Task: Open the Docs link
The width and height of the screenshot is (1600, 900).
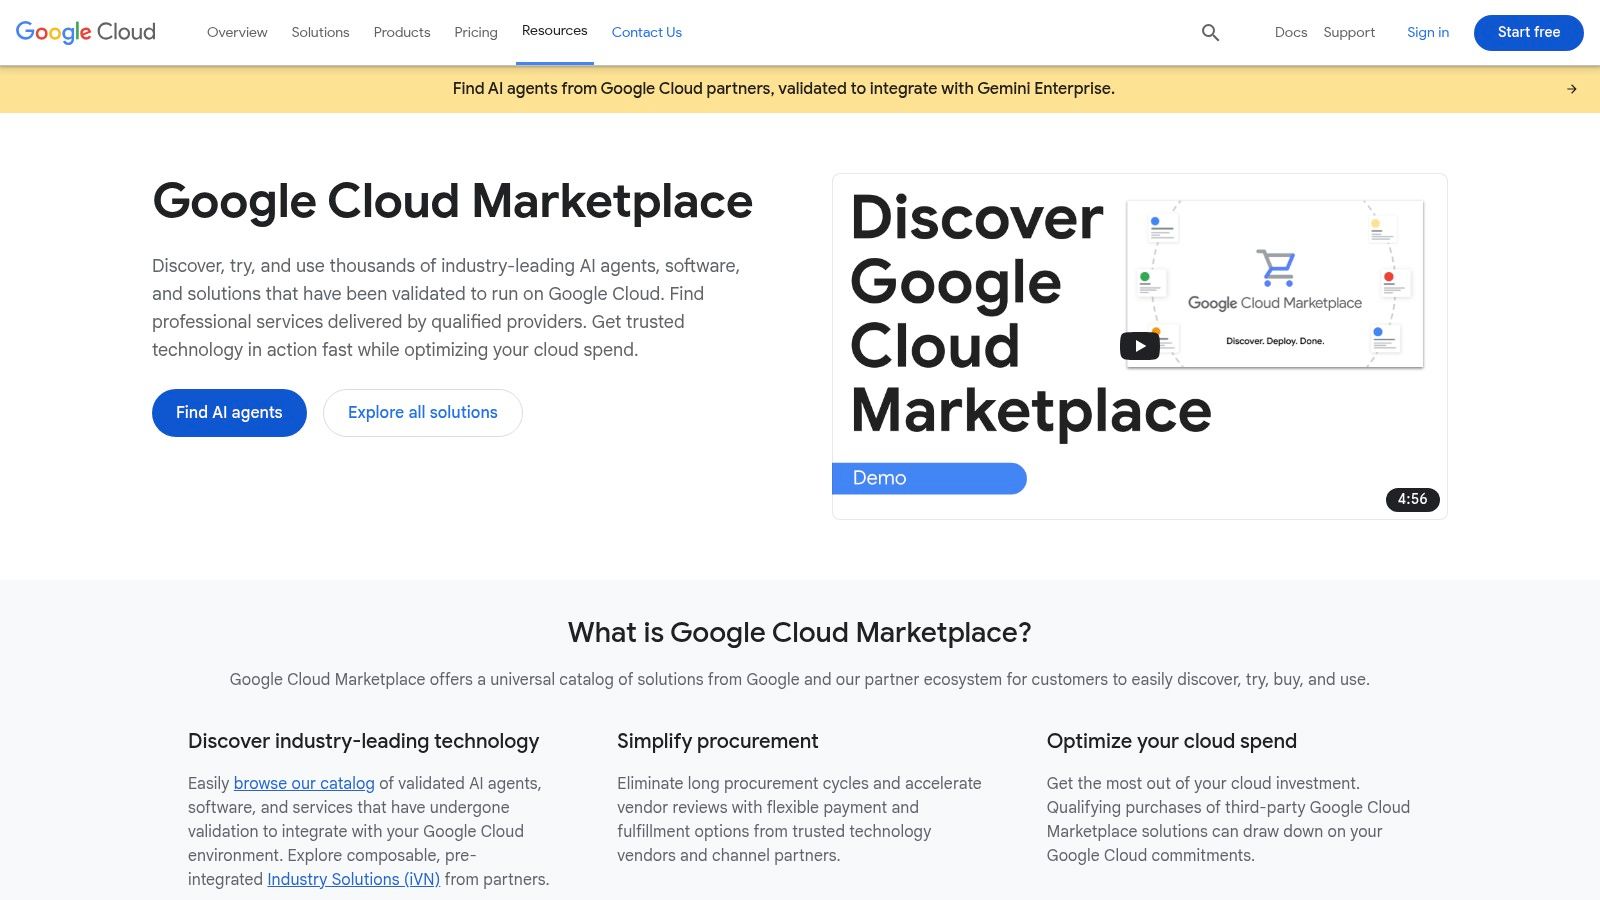Action: (x=1291, y=32)
